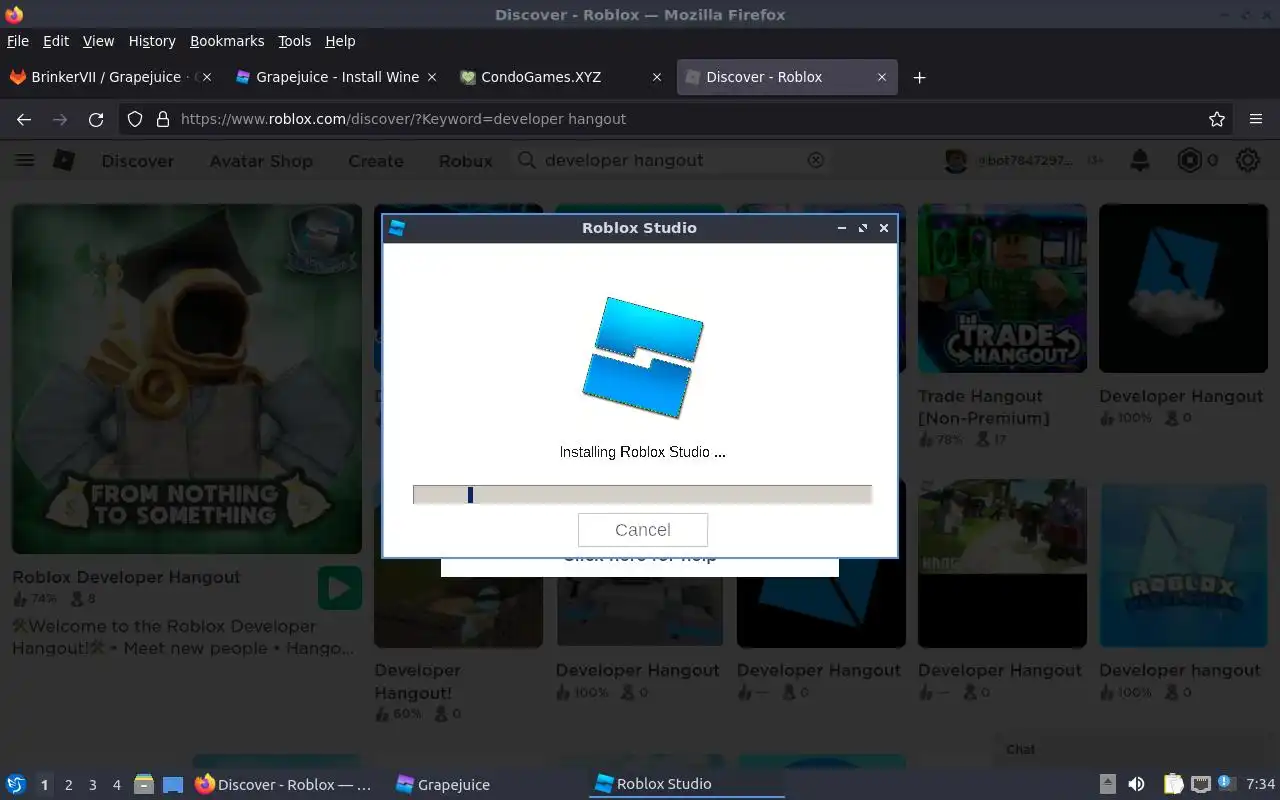Click the installation progress bar

642,494
